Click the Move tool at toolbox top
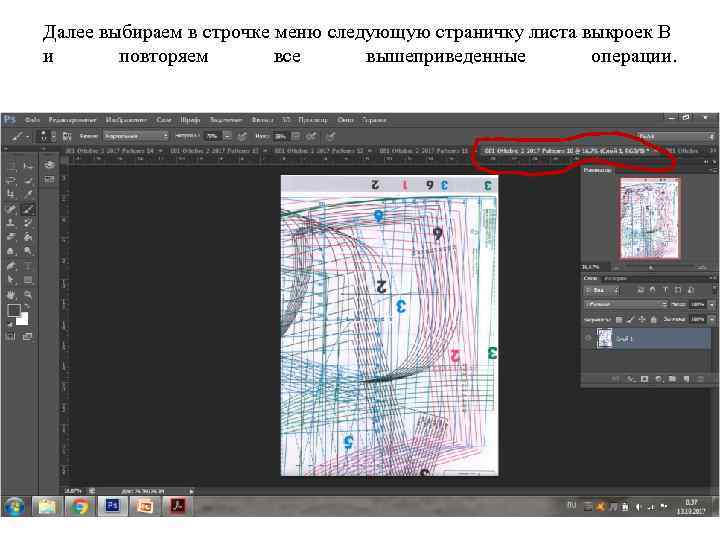720x540 pixels. 11,166
